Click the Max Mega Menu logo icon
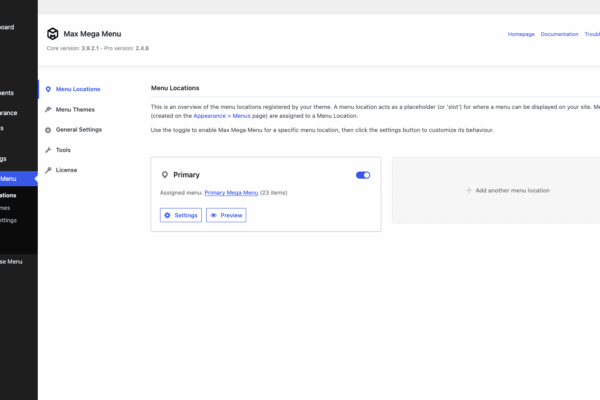Image resolution: width=600 pixels, height=400 pixels. [x=52, y=34]
